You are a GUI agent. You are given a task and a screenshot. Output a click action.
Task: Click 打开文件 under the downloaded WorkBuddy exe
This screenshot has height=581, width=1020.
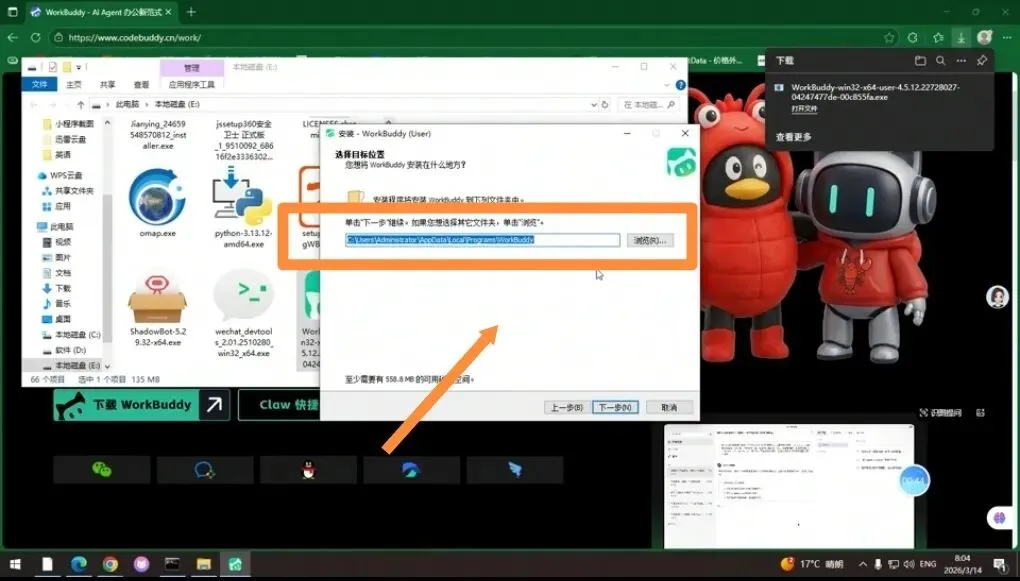click(x=804, y=109)
